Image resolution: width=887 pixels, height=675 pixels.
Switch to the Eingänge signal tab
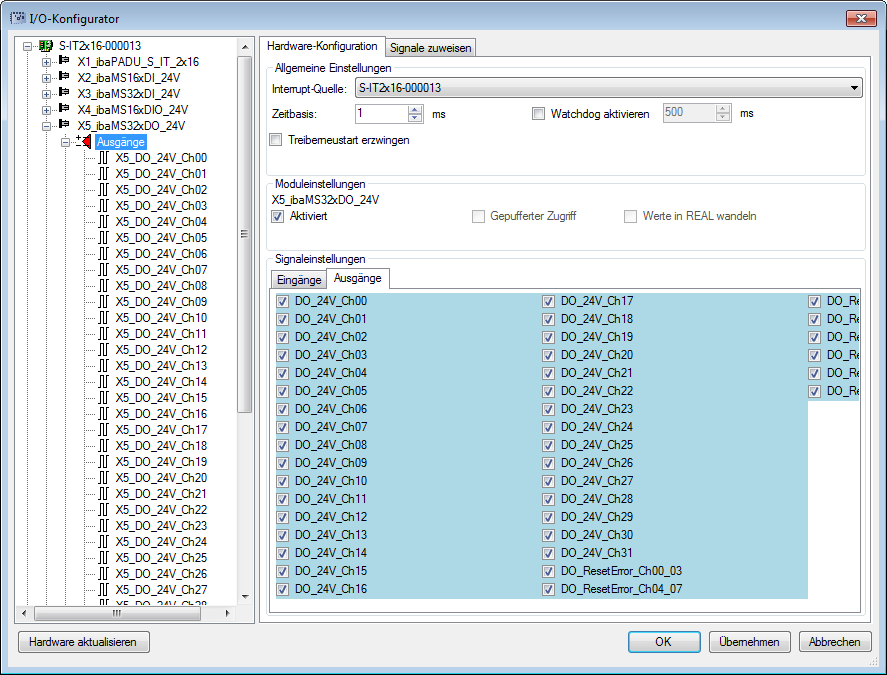click(299, 280)
